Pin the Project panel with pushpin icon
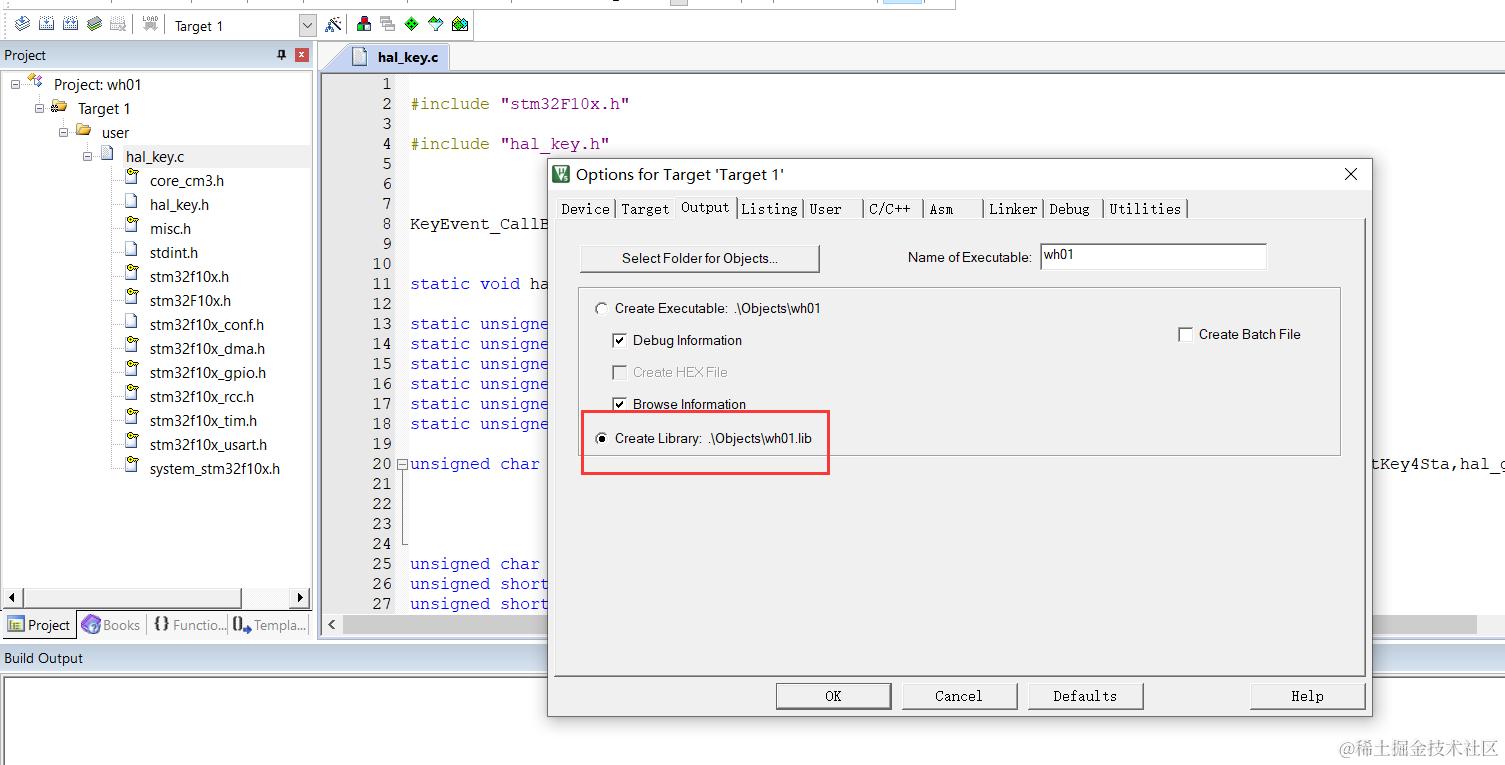The width and height of the screenshot is (1505, 765). click(281, 55)
